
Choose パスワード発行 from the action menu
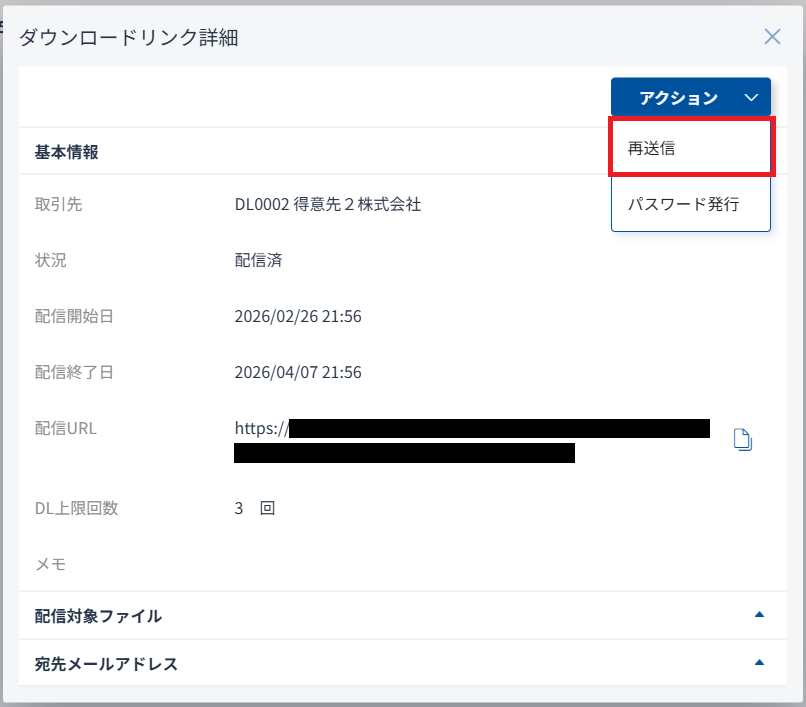pyautogui.click(x=683, y=204)
